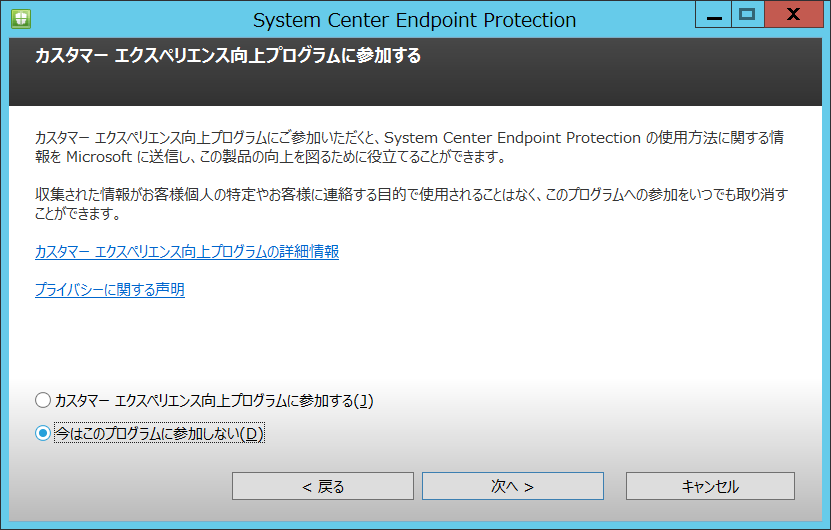Click the dark header heading カスタマー エクスペリエンス向上プログラムに参加する
831x530 pixels.
tap(228, 56)
